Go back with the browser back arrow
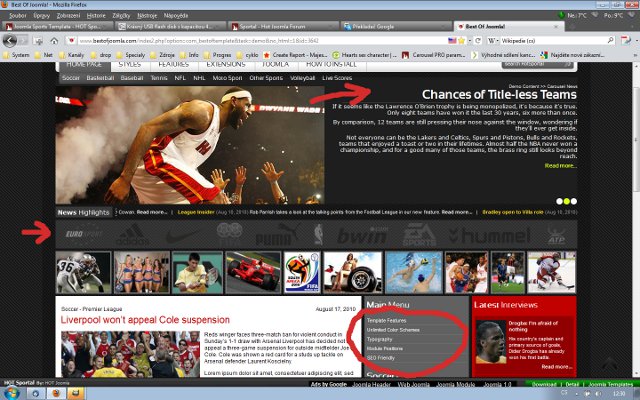Image resolution: width=640 pixels, height=400 pixels. click(10, 40)
